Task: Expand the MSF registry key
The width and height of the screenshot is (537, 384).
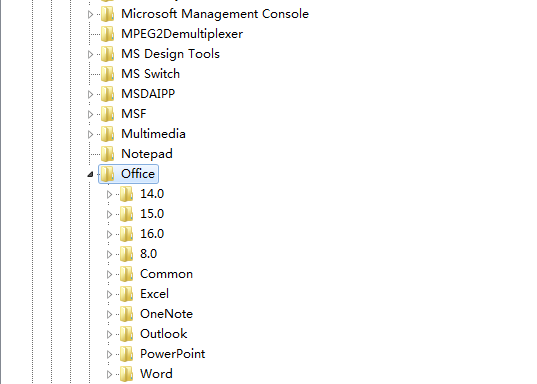Action: pos(90,114)
